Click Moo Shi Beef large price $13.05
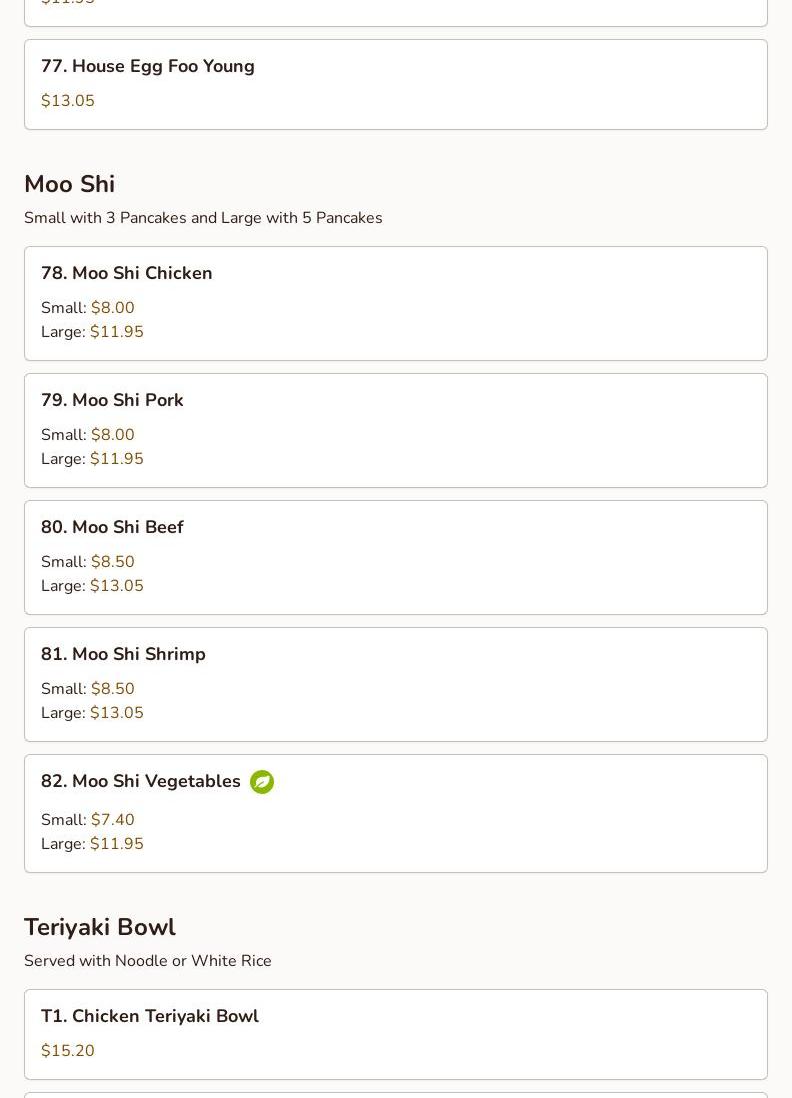The width and height of the screenshot is (792, 1098). click(x=117, y=586)
